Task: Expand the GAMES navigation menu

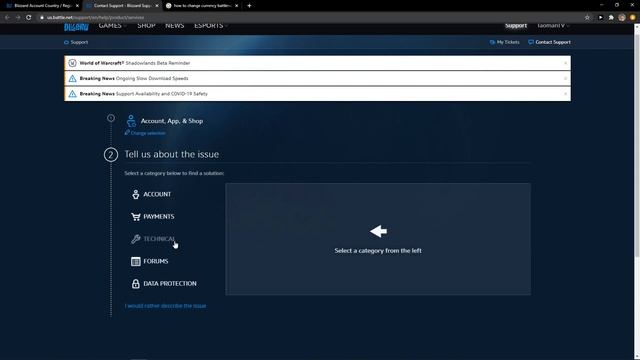Action: 112,26
